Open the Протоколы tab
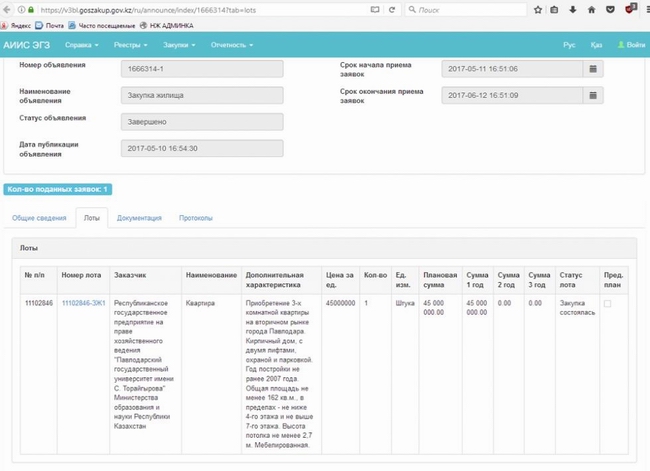 pyautogui.click(x=196, y=217)
